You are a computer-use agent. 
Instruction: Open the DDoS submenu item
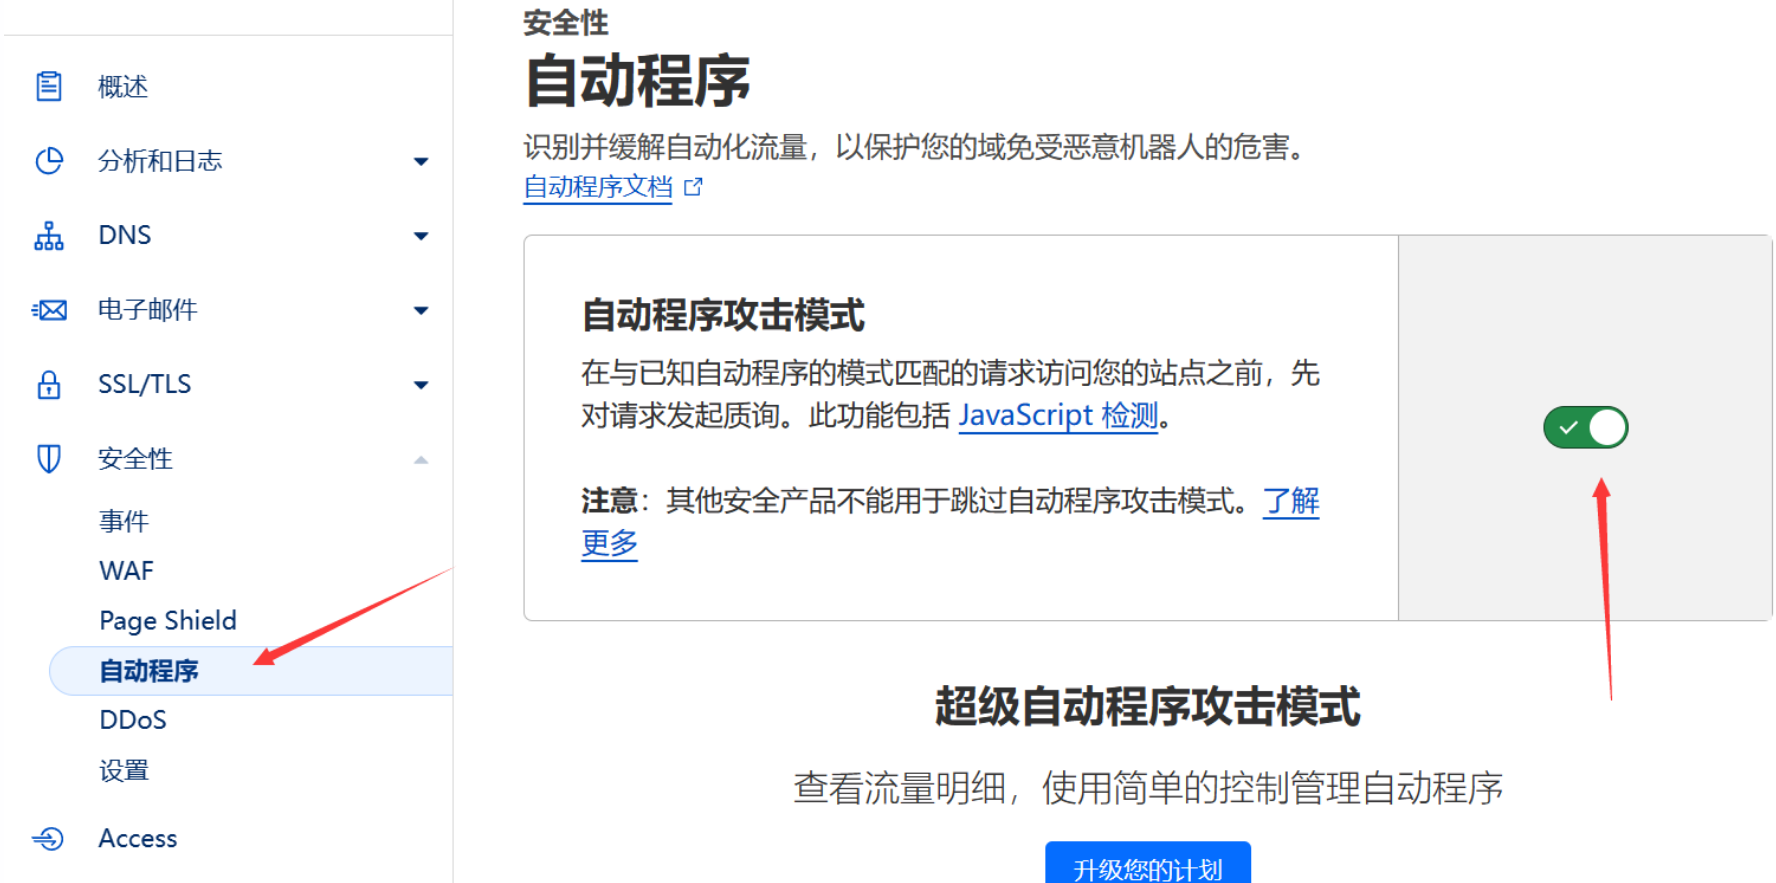click(133, 720)
